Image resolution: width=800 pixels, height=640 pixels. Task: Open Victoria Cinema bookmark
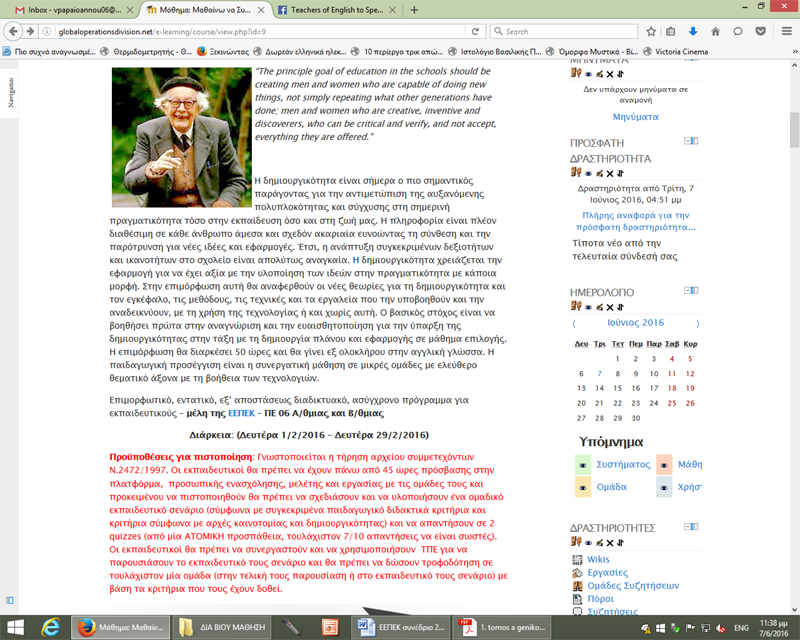pyautogui.click(x=676, y=52)
